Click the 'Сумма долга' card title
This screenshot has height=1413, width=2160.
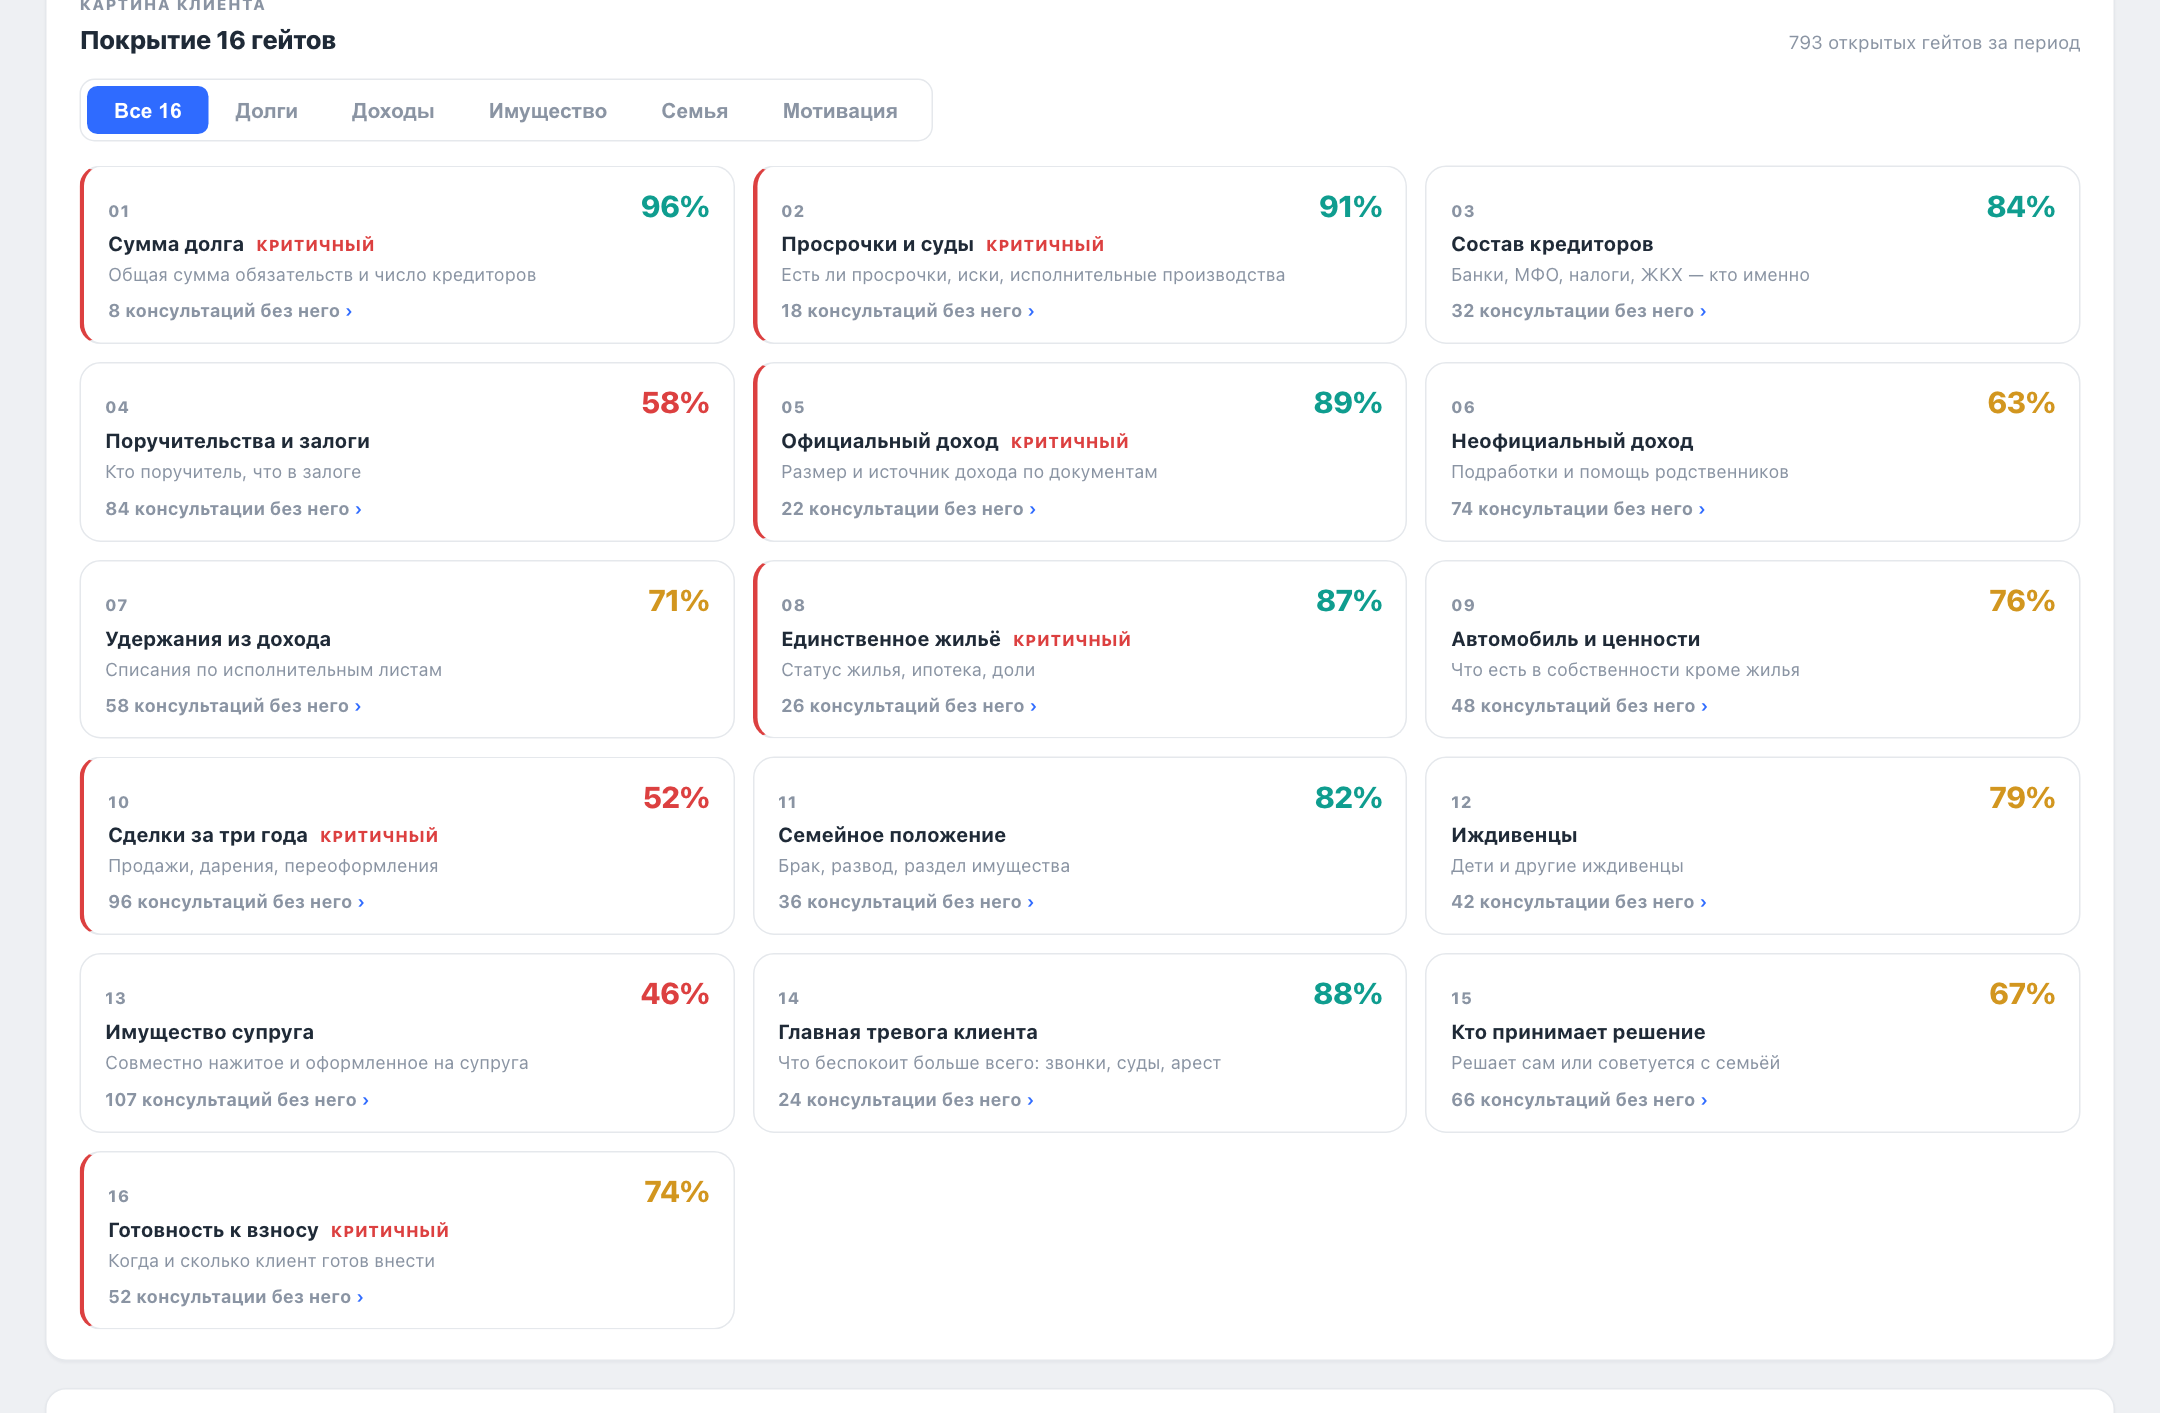[176, 244]
